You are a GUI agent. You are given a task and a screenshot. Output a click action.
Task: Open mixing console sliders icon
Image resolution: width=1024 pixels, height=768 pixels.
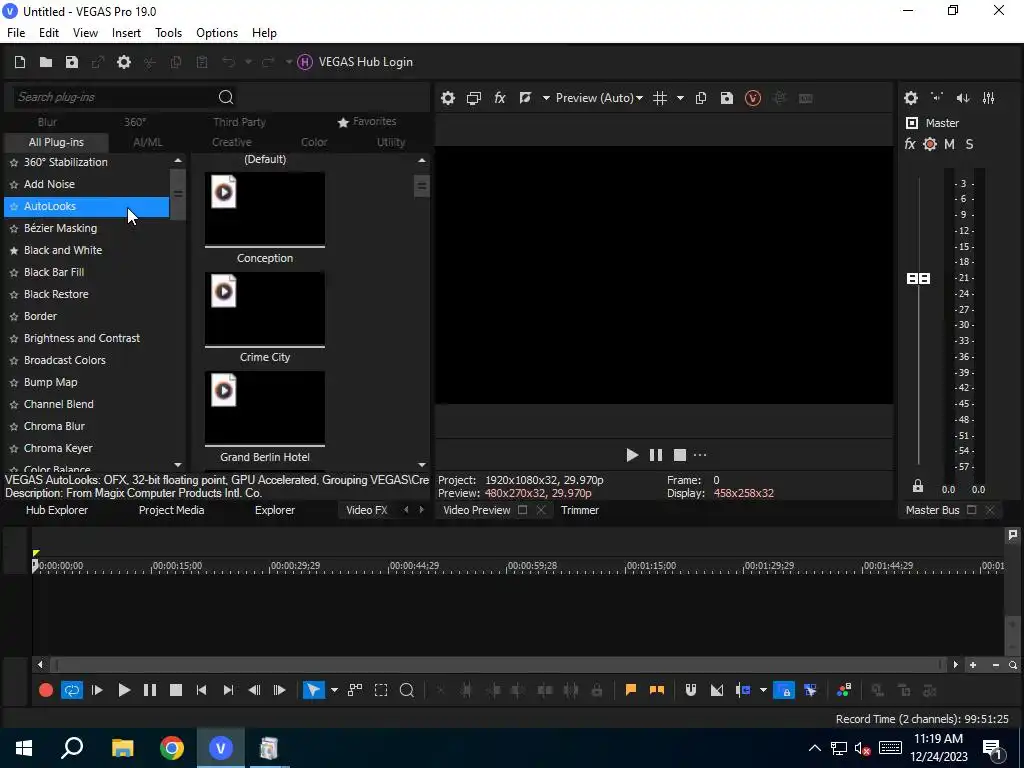click(x=989, y=98)
